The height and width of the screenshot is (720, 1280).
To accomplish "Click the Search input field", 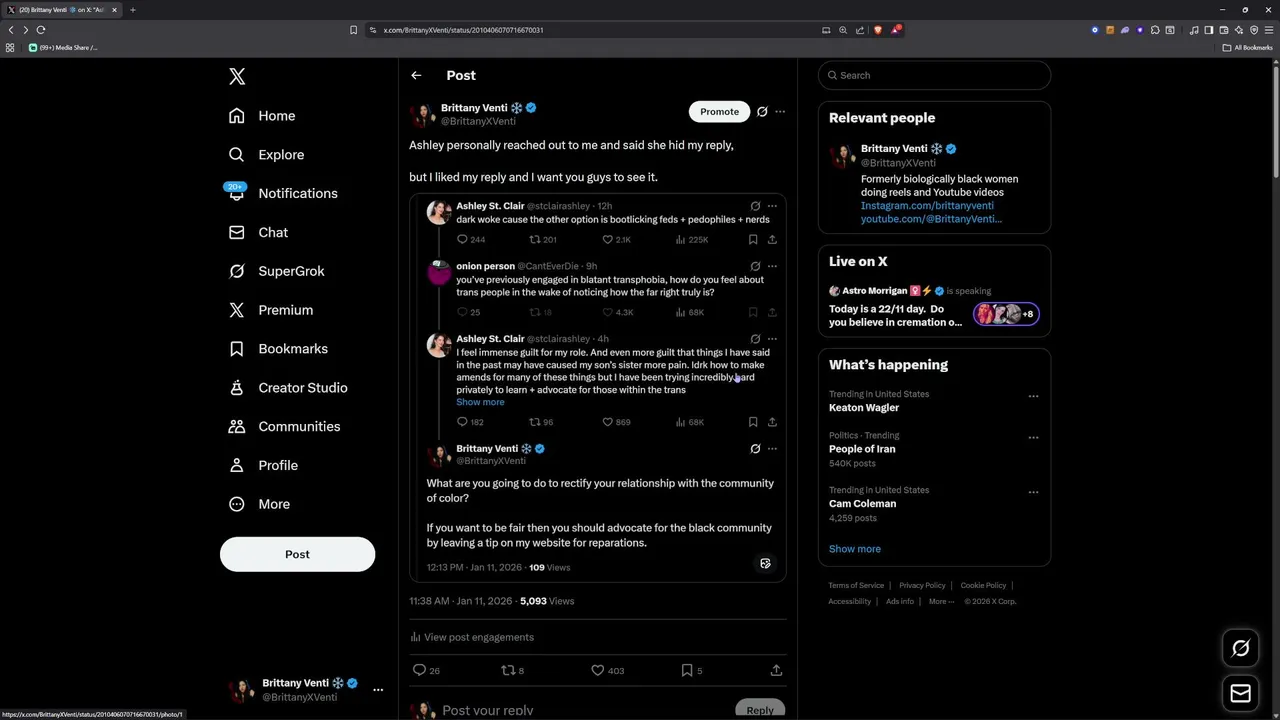I will coord(934,75).
